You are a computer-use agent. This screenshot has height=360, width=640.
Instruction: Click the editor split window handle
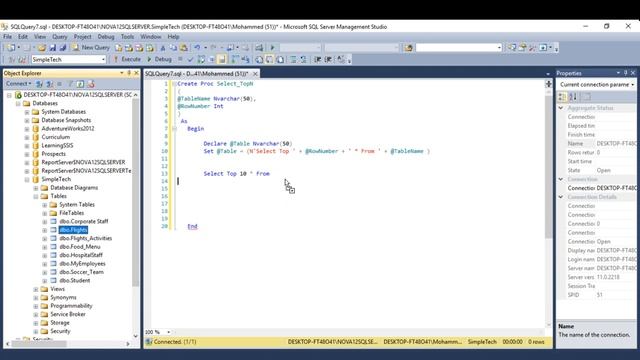coord(549,84)
